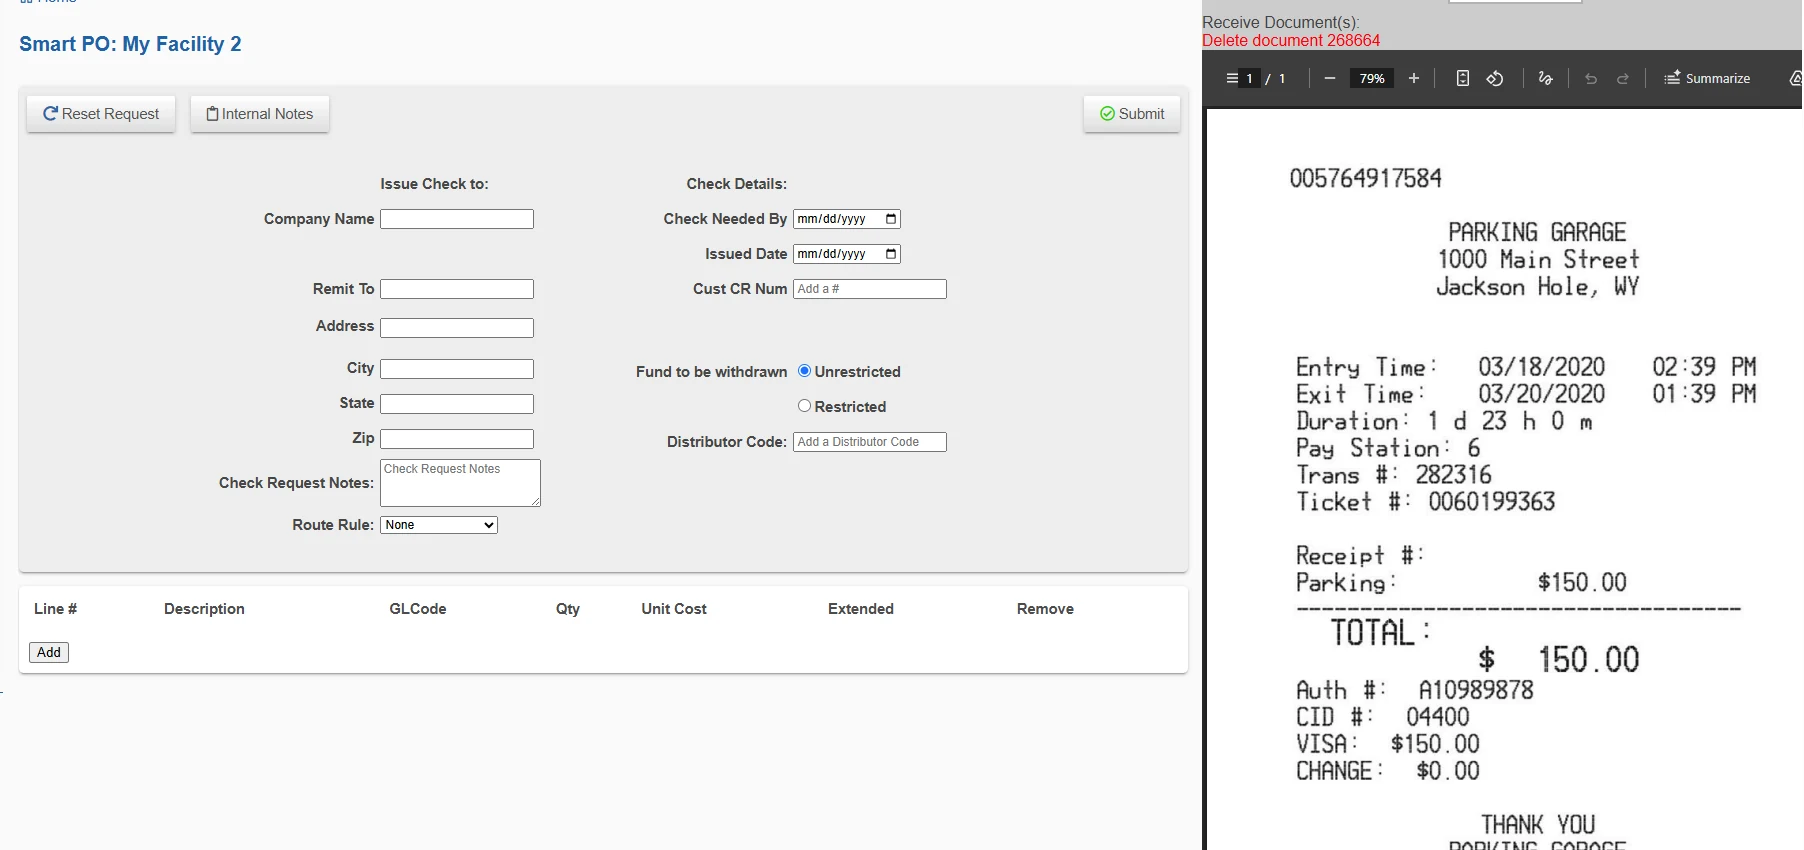This screenshot has height=850, width=1804.
Task: Click the Remit To input field
Action: click(457, 289)
